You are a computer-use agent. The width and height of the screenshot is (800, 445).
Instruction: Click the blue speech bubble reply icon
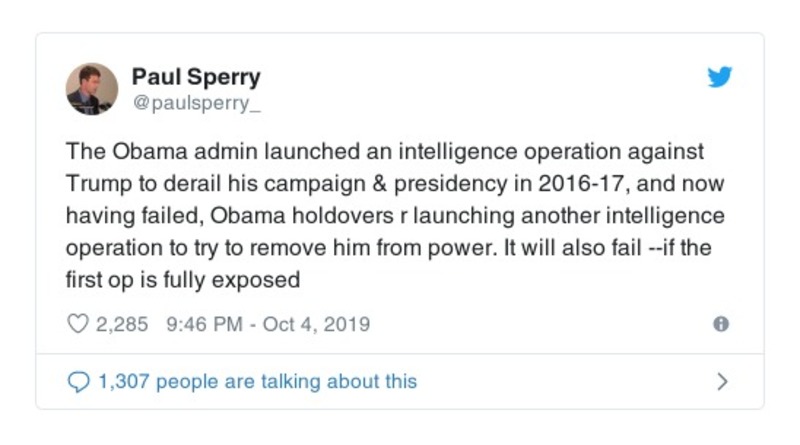(77, 381)
